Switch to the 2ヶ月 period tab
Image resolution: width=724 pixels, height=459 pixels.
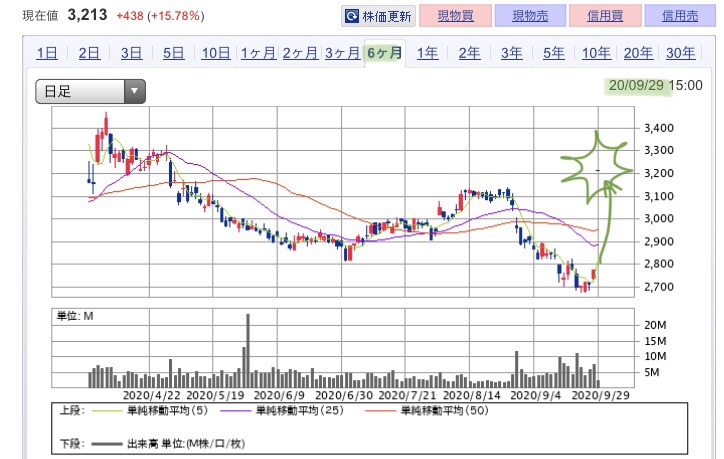click(301, 53)
